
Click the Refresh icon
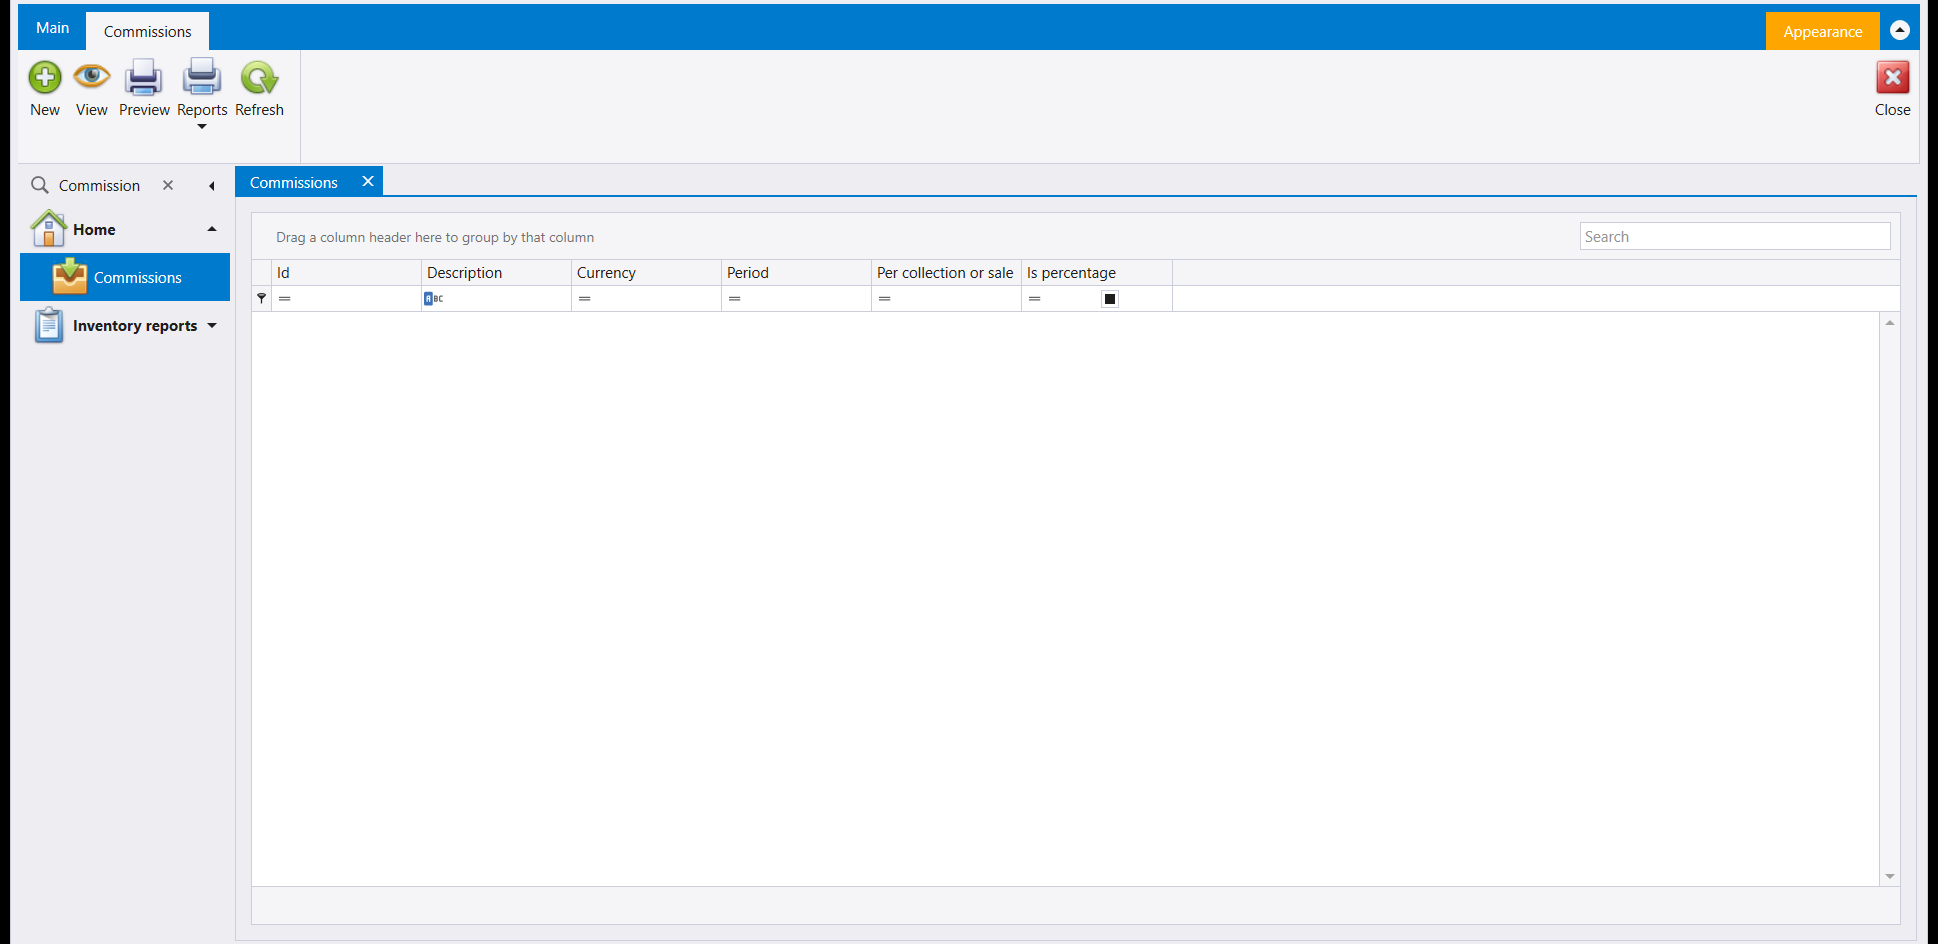tap(259, 77)
